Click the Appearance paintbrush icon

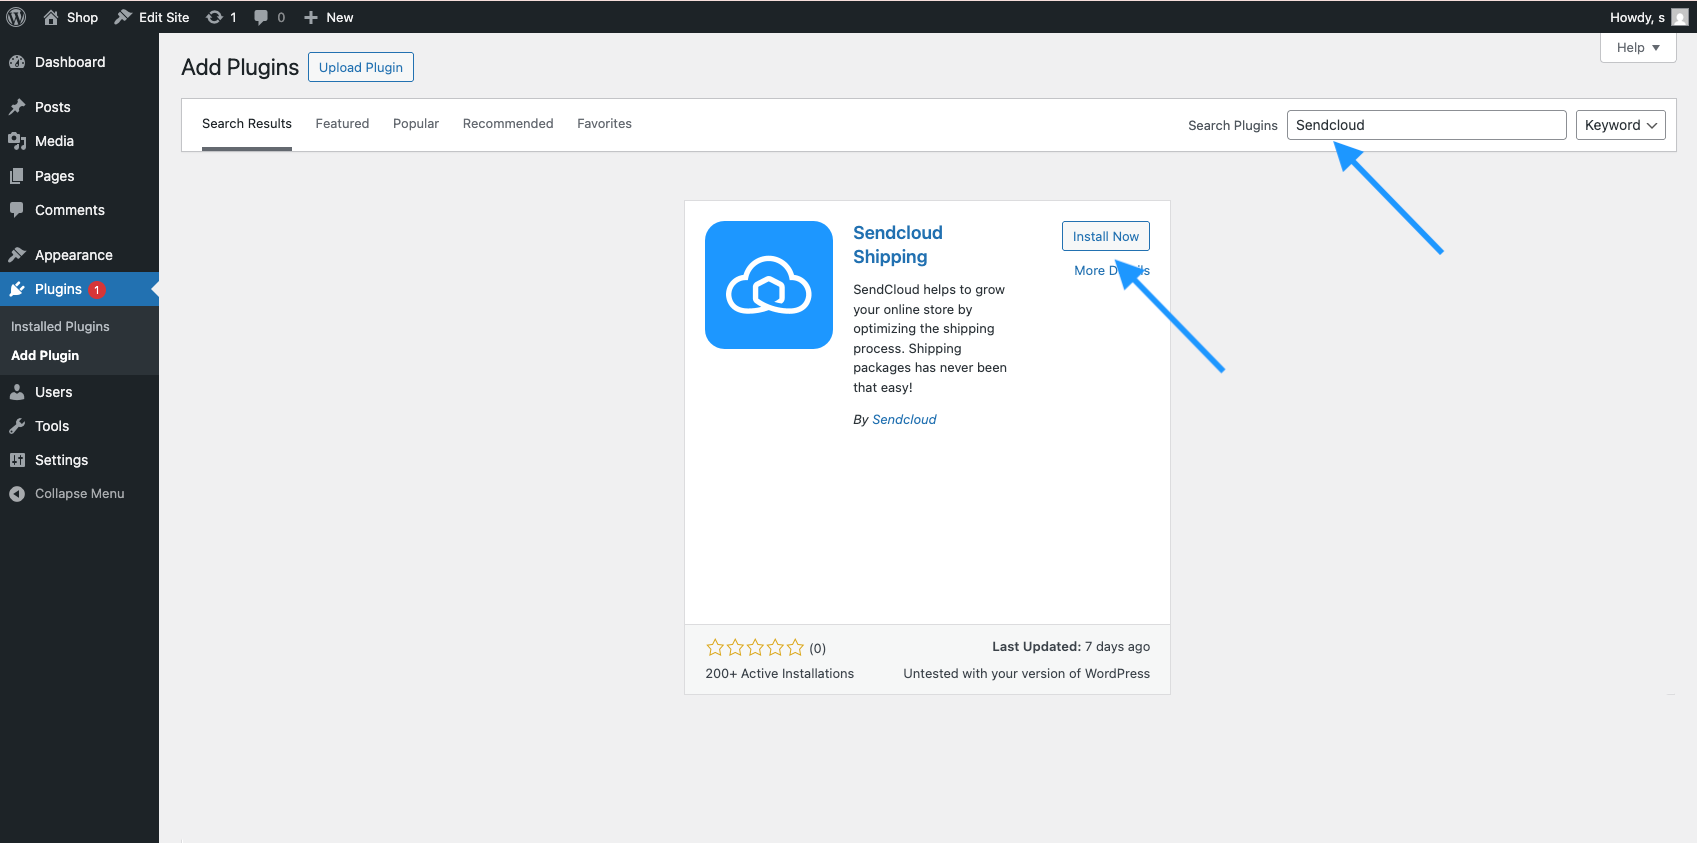[17, 255]
